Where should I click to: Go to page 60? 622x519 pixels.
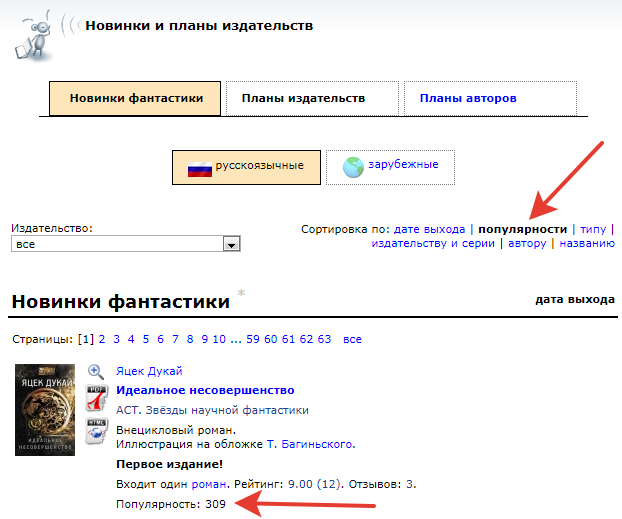click(x=271, y=339)
